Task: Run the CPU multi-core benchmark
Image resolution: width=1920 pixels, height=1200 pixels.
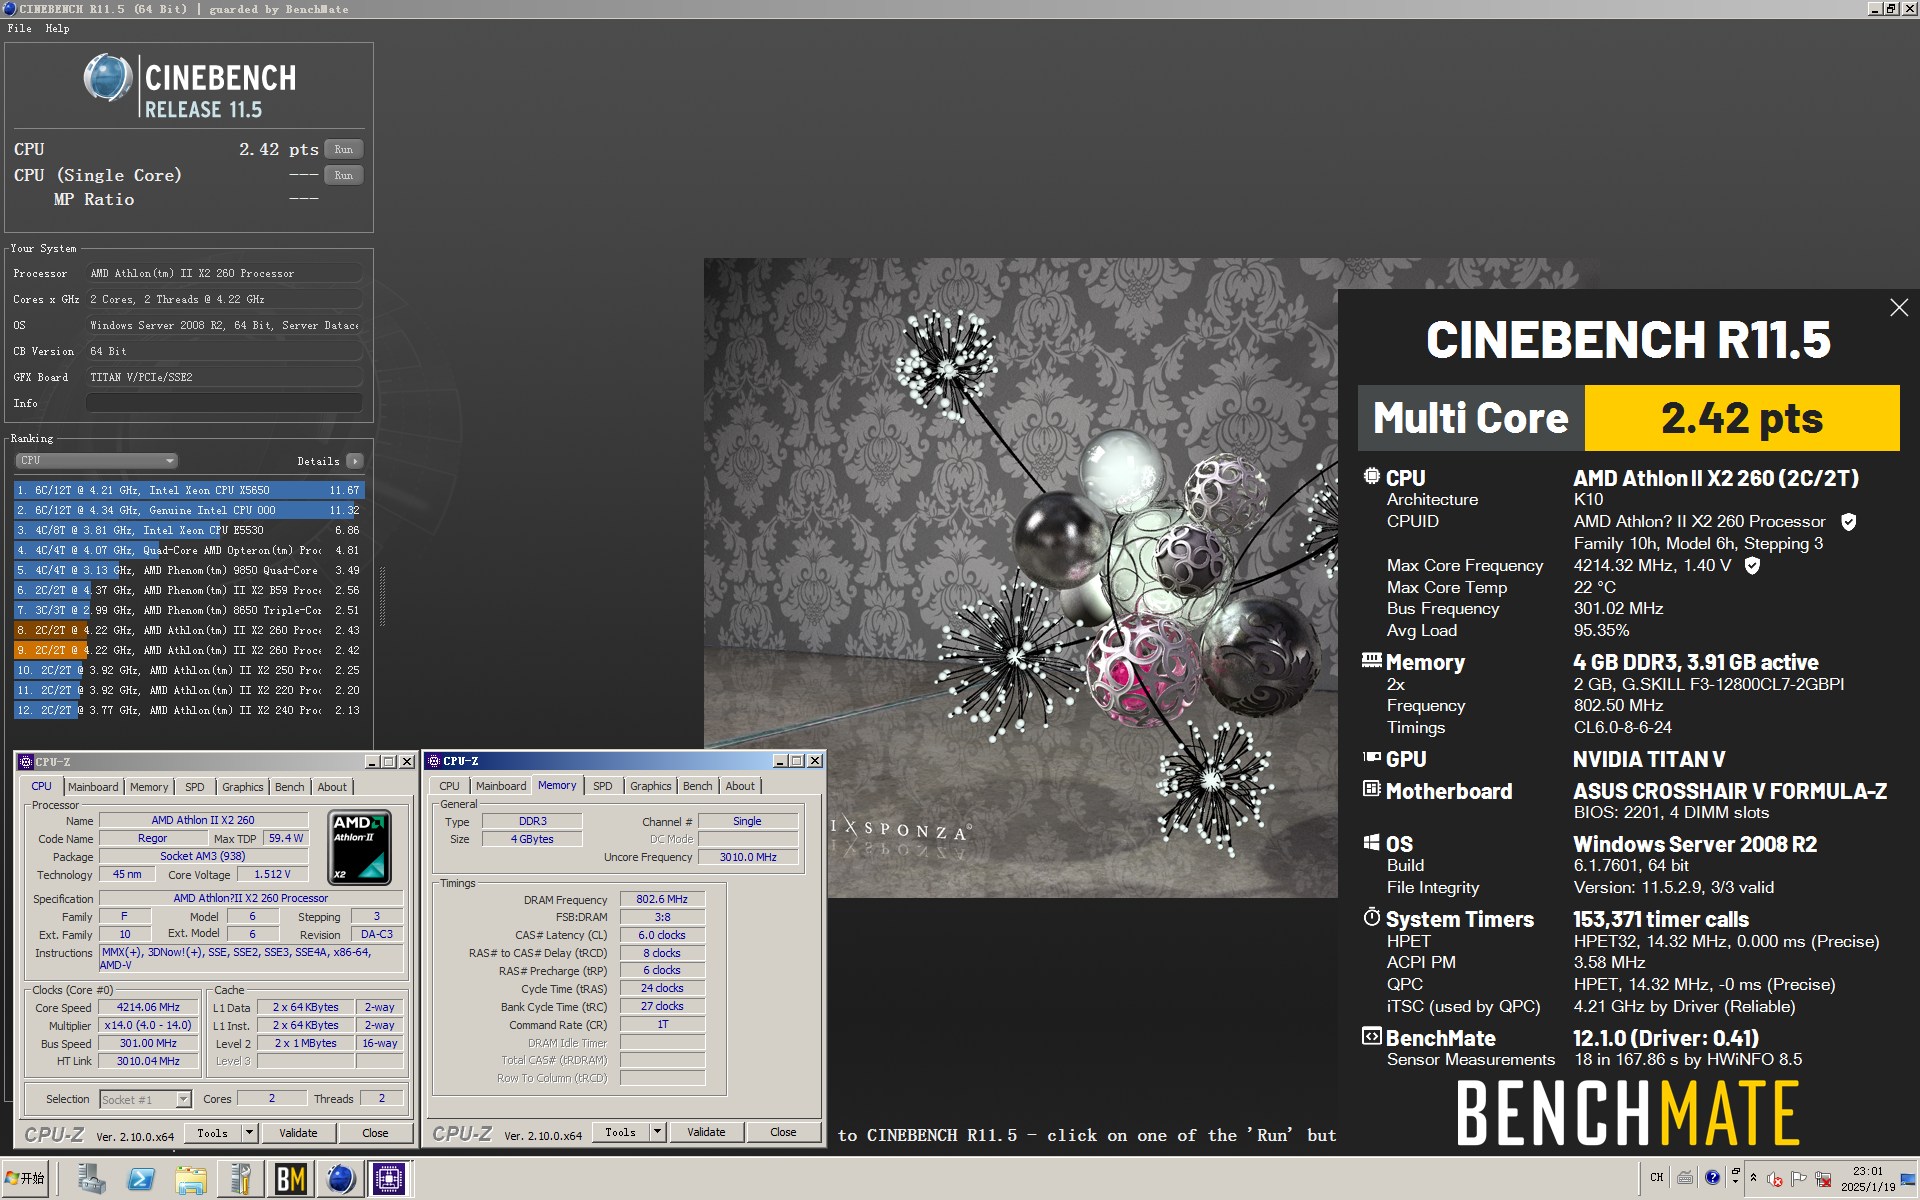Action: pos(343,149)
